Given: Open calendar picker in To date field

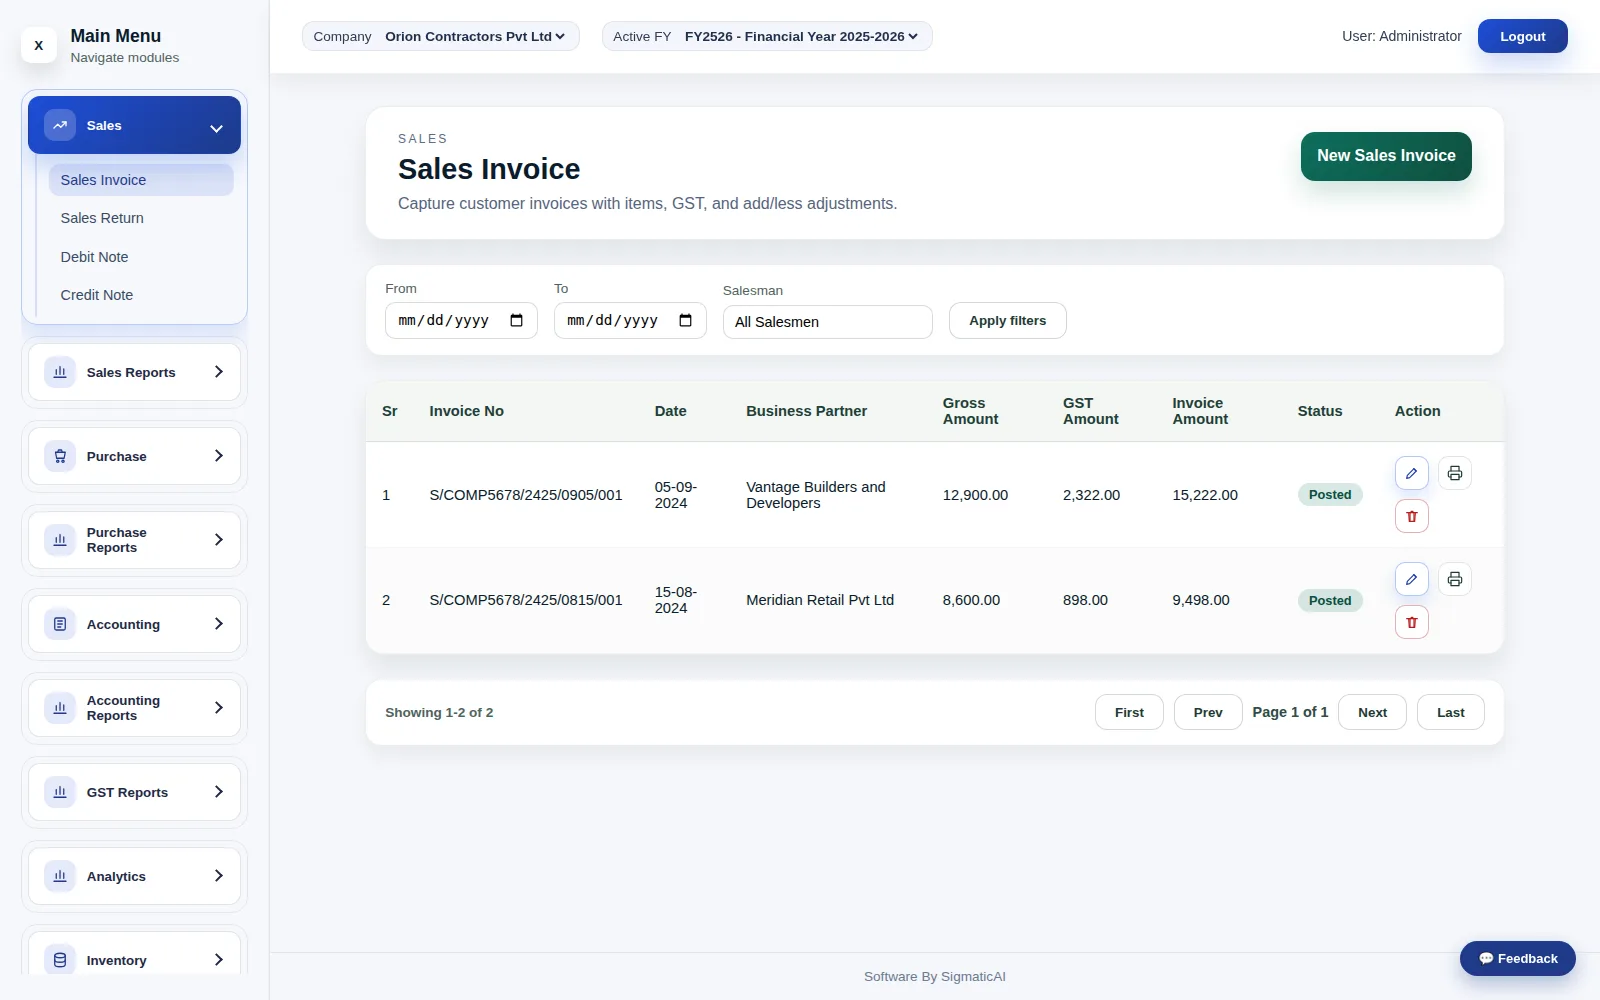Looking at the screenshot, I should (x=685, y=320).
